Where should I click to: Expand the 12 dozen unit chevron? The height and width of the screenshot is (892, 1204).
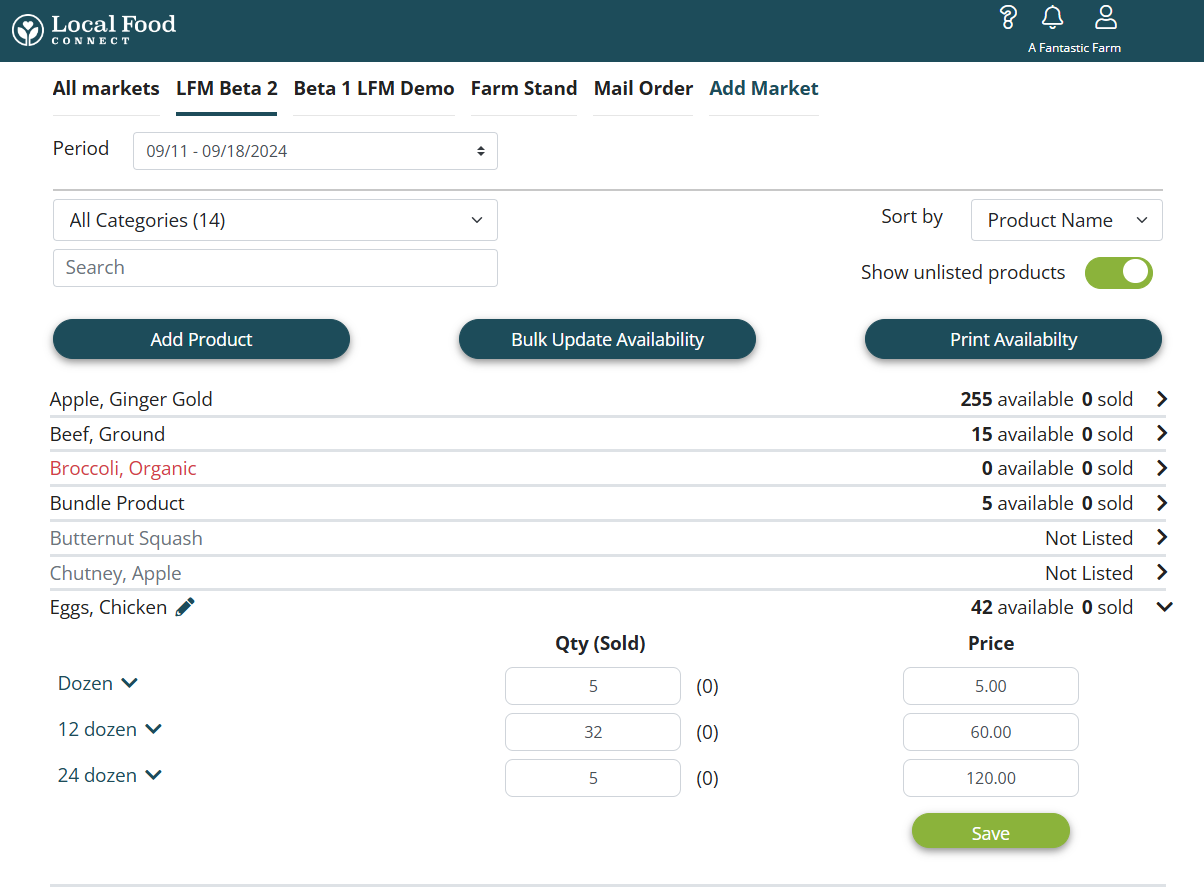[x=153, y=730]
